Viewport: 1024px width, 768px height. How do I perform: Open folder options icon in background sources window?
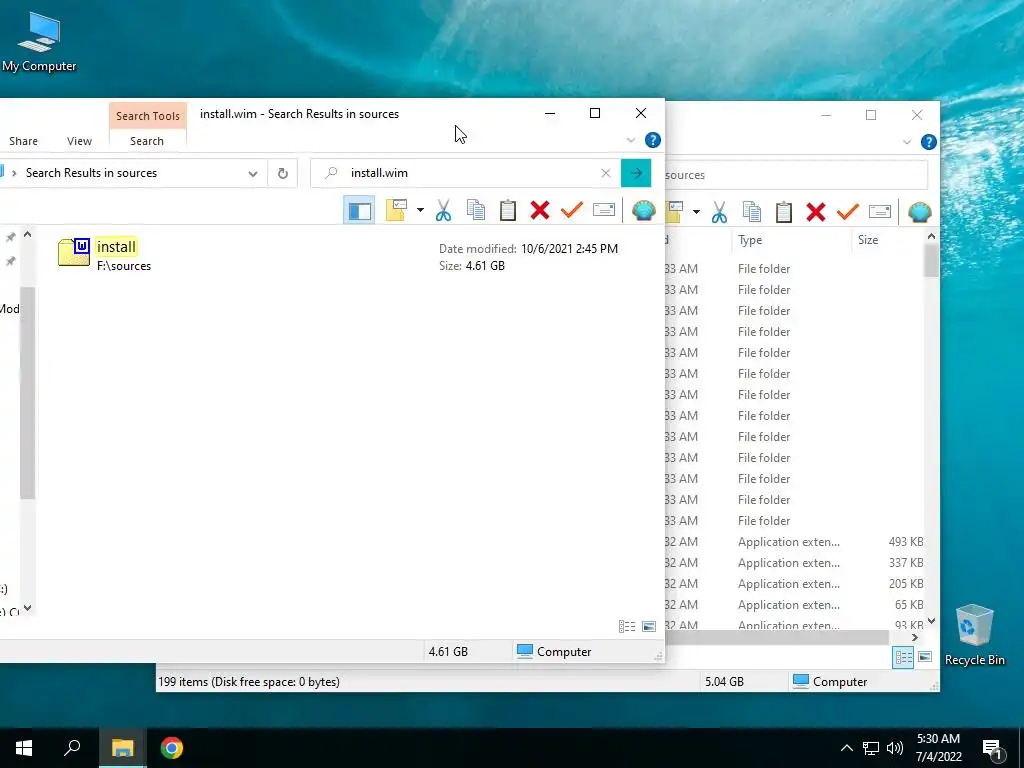675,212
